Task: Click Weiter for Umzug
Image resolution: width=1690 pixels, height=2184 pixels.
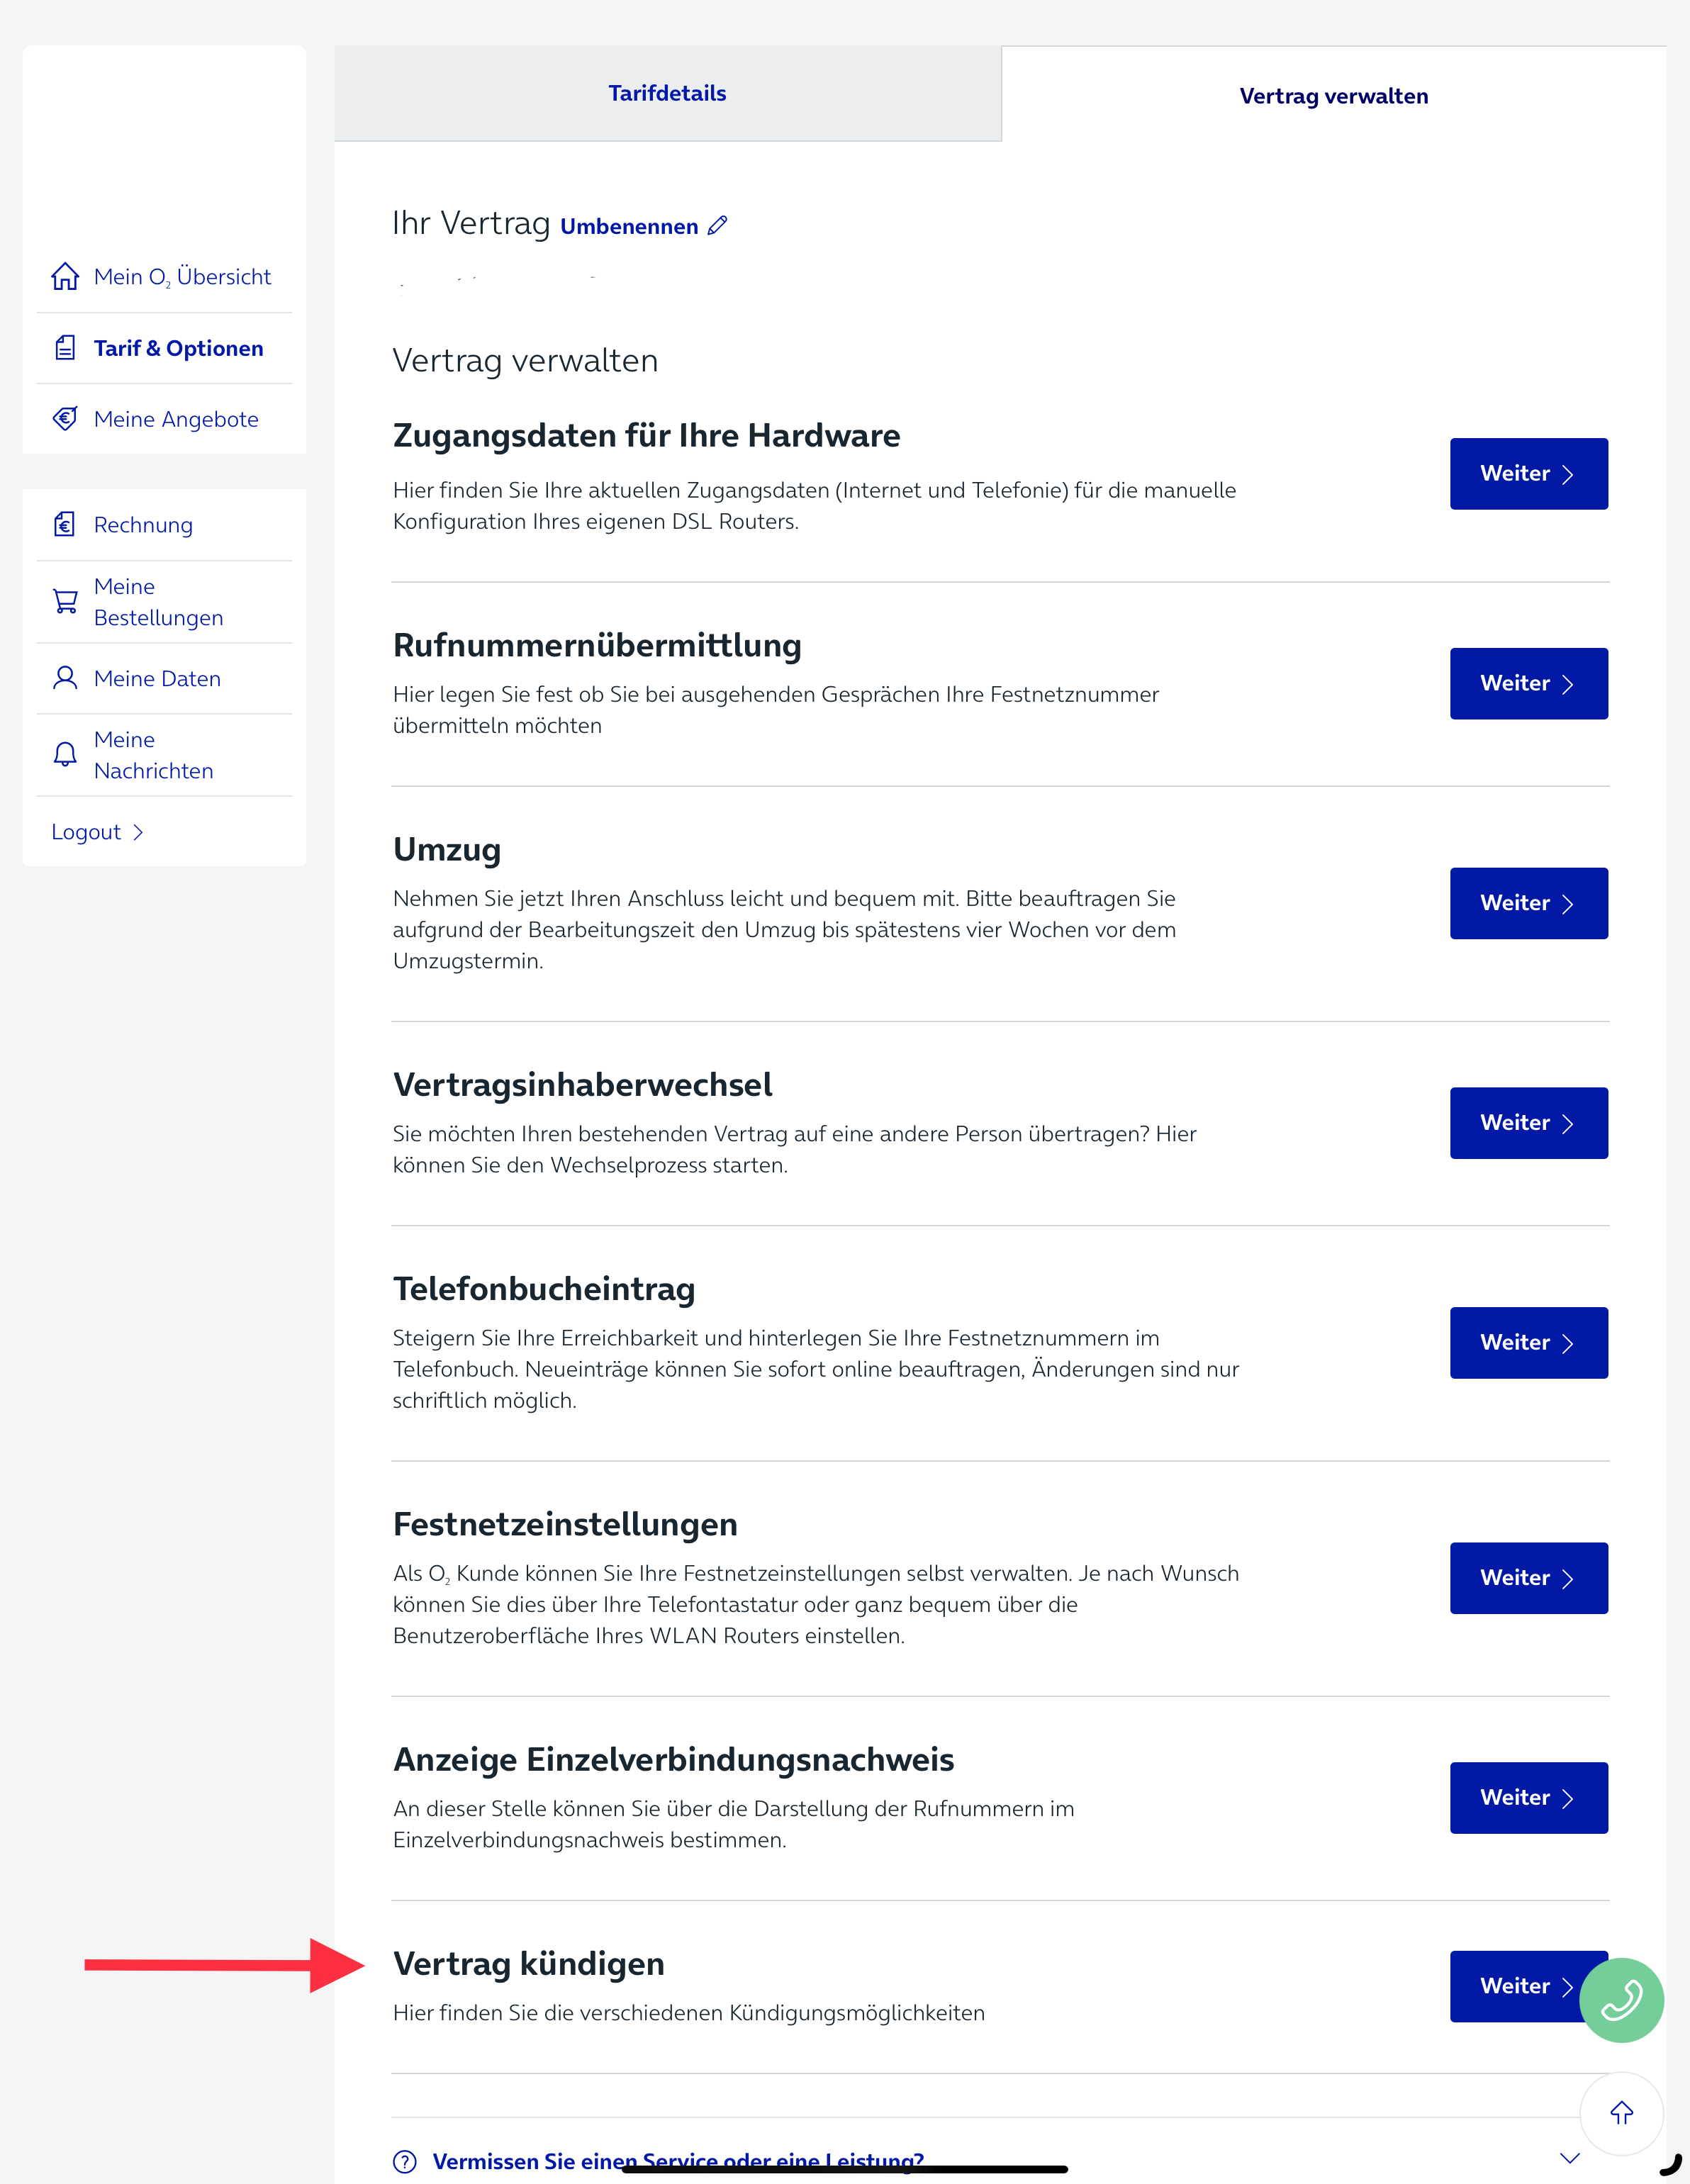Action: point(1528,903)
